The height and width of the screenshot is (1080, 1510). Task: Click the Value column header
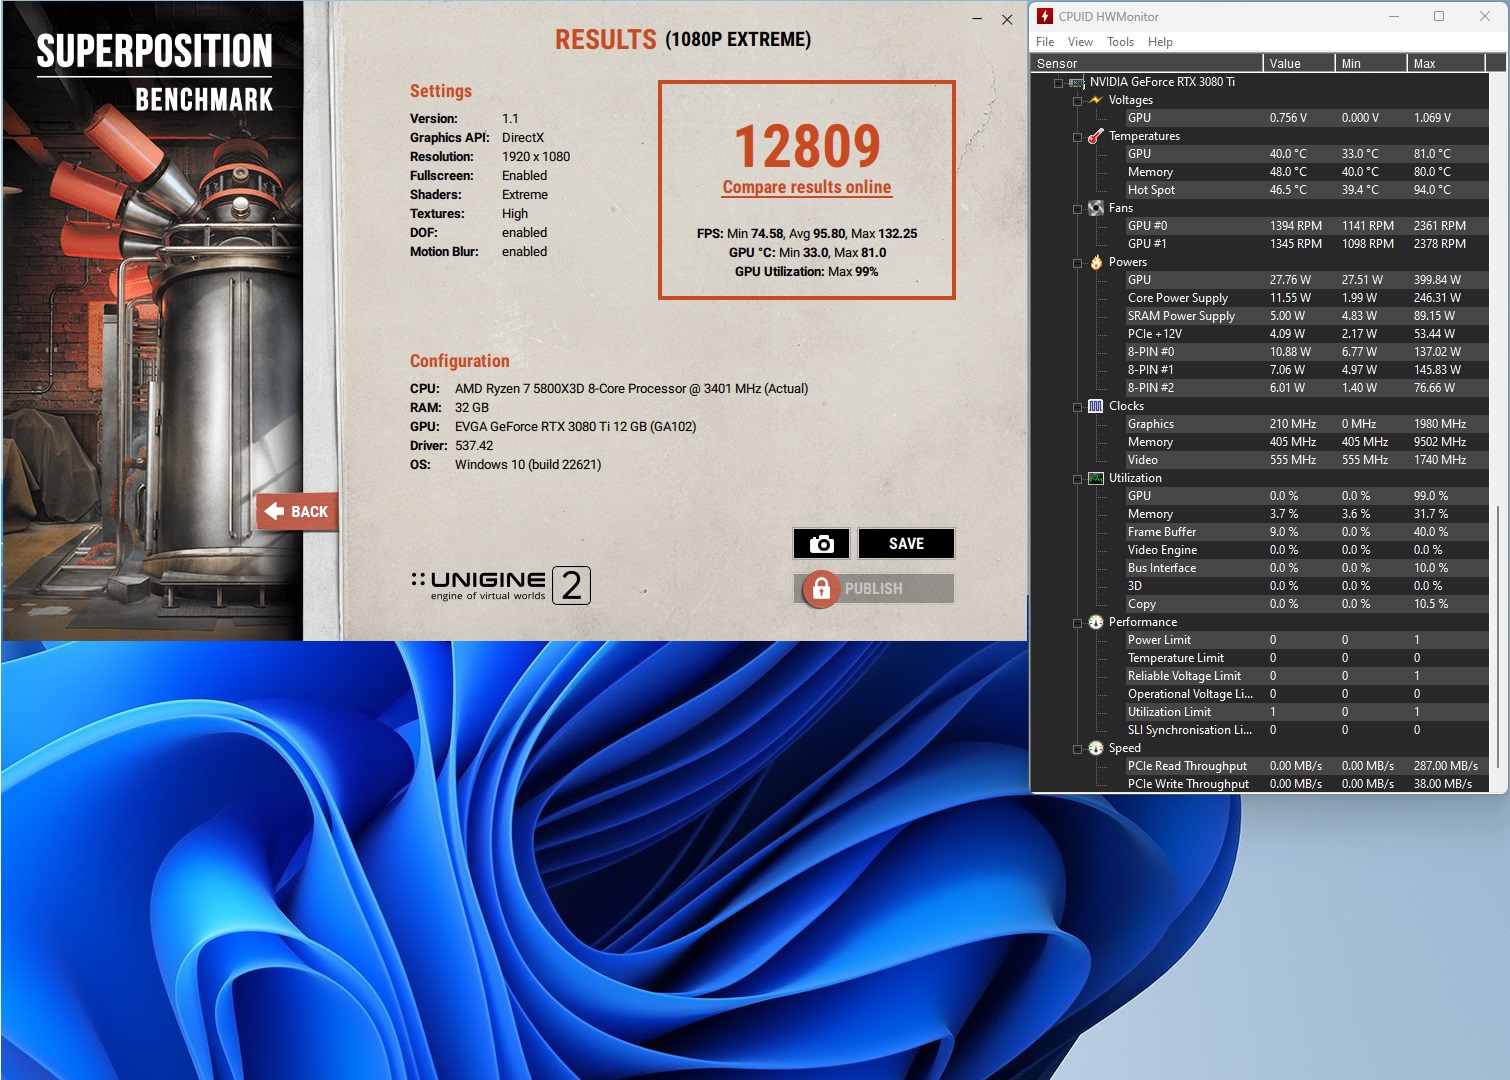click(1299, 63)
